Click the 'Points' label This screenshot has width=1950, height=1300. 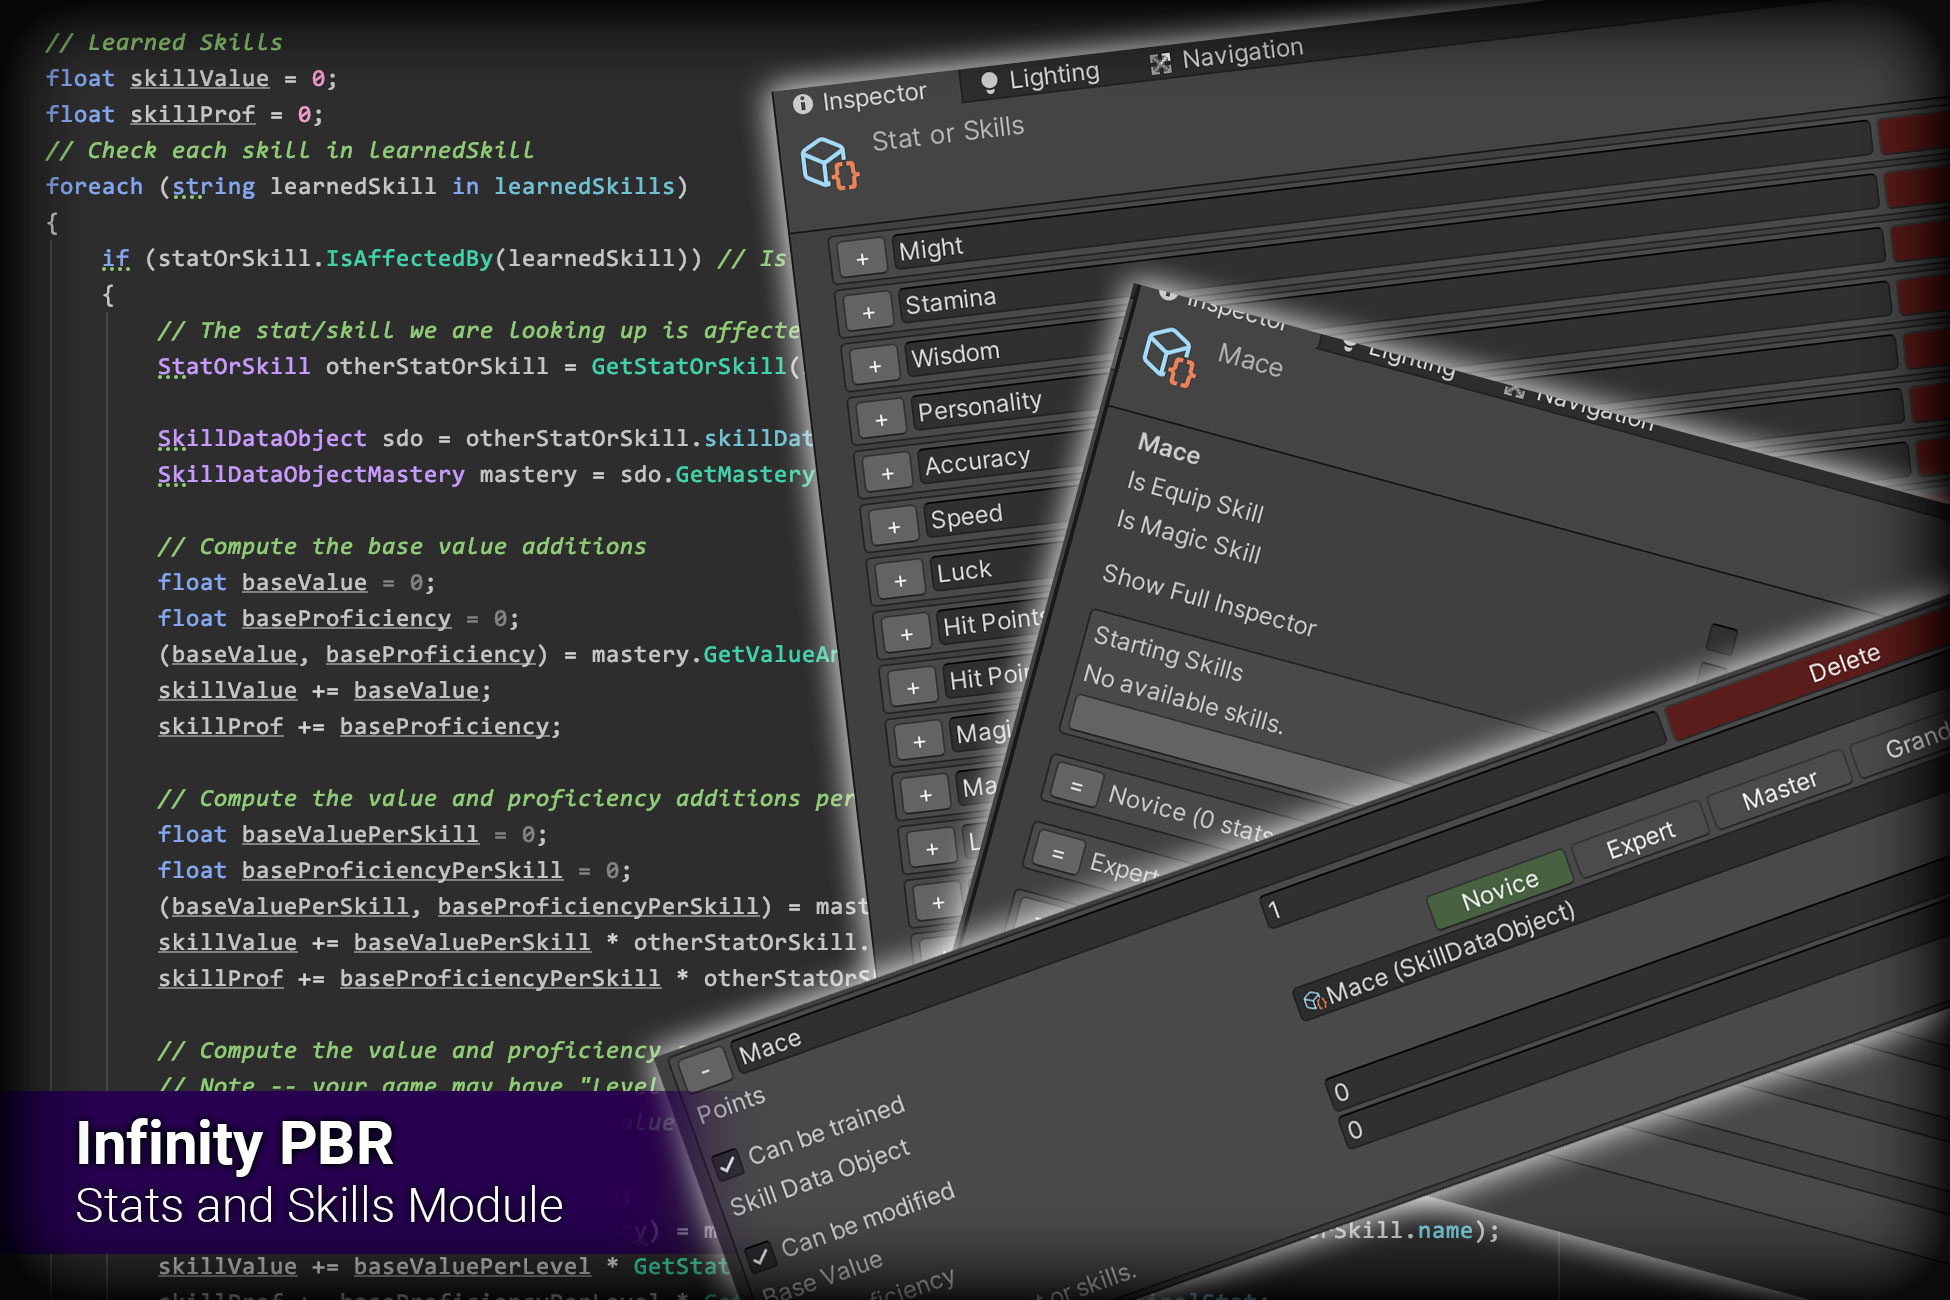coord(730,1105)
